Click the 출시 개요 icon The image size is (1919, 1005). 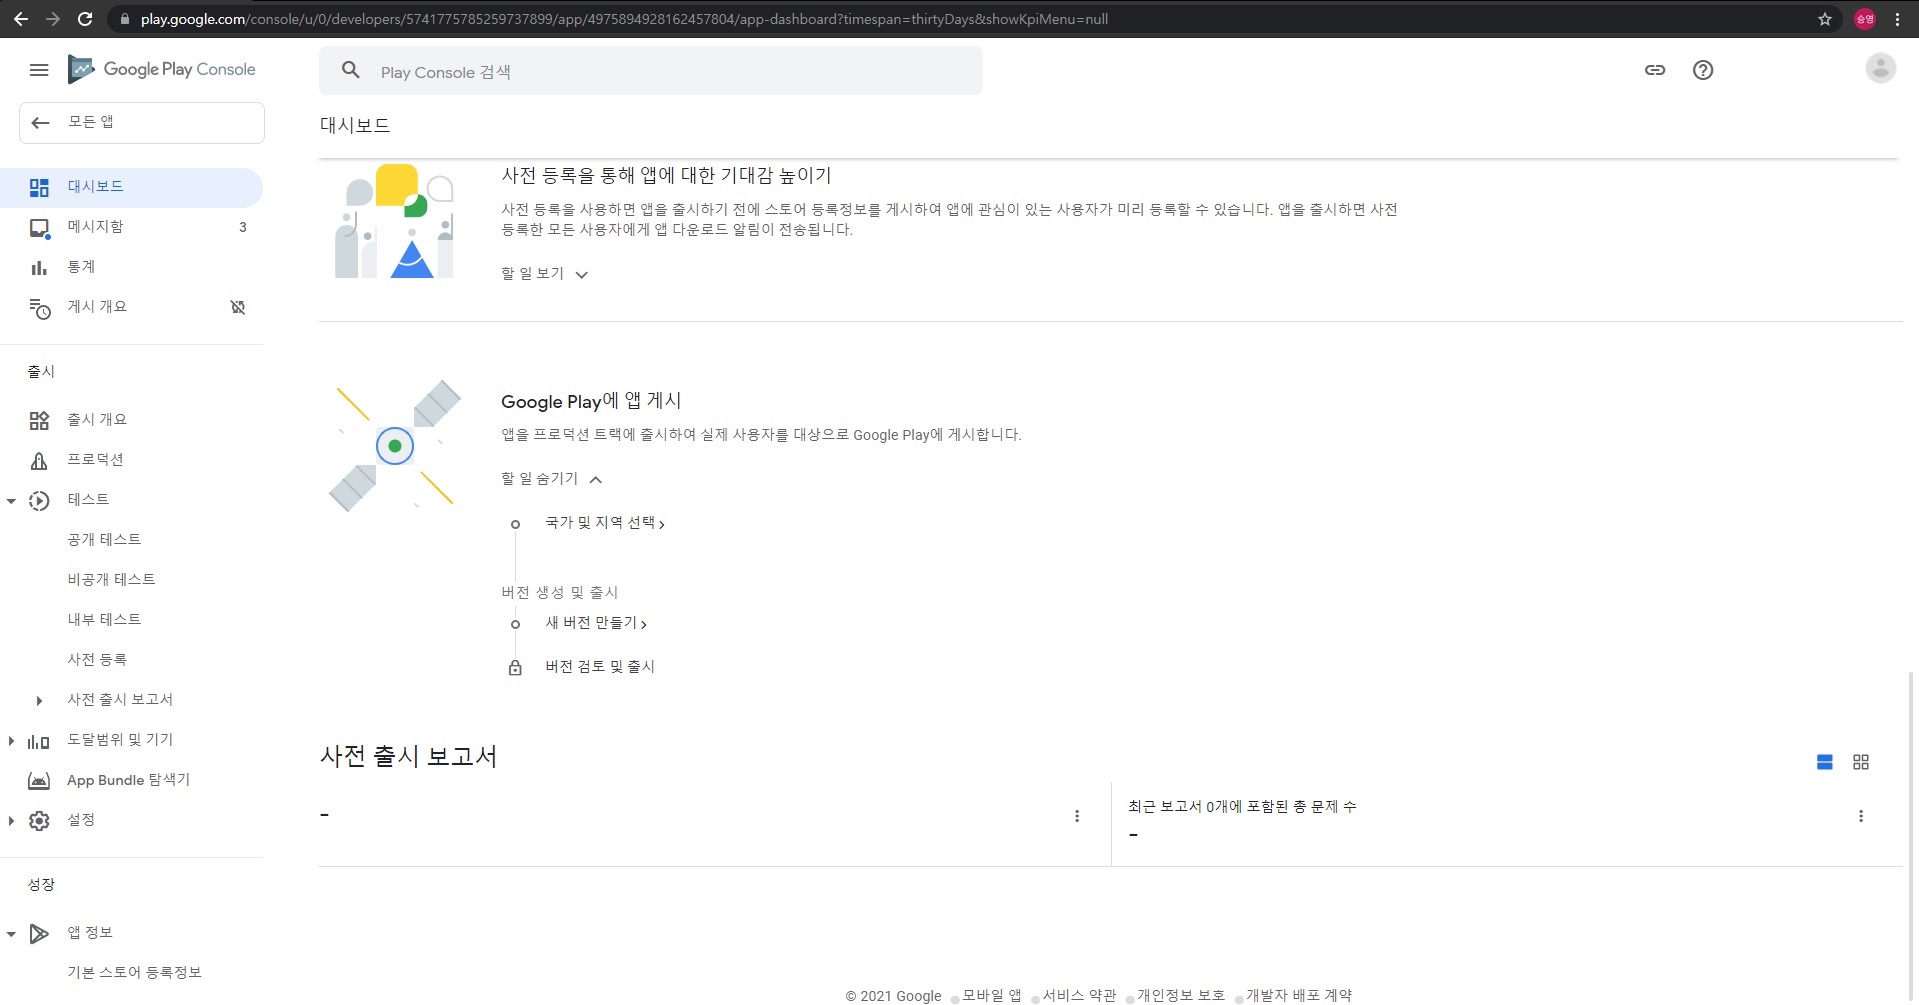click(39, 421)
